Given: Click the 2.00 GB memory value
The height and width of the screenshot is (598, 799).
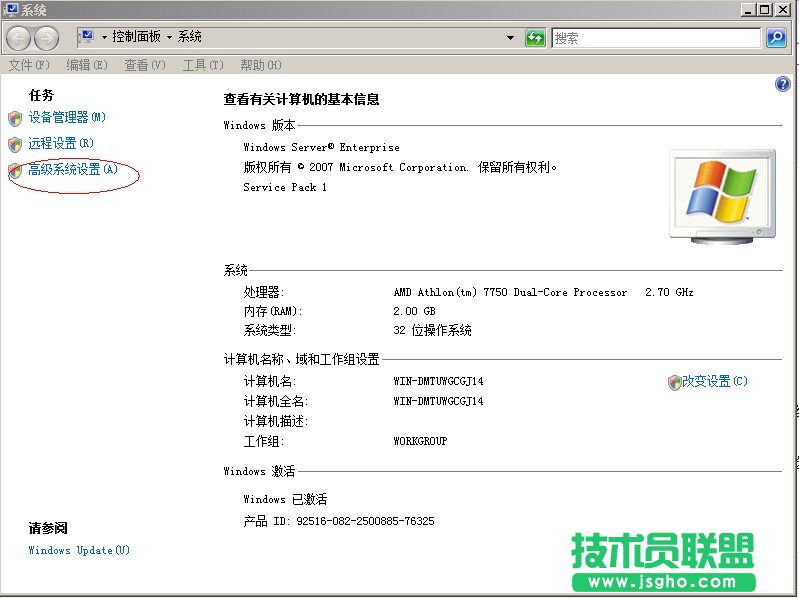Looking at the screenshot, I should (414, 311).
